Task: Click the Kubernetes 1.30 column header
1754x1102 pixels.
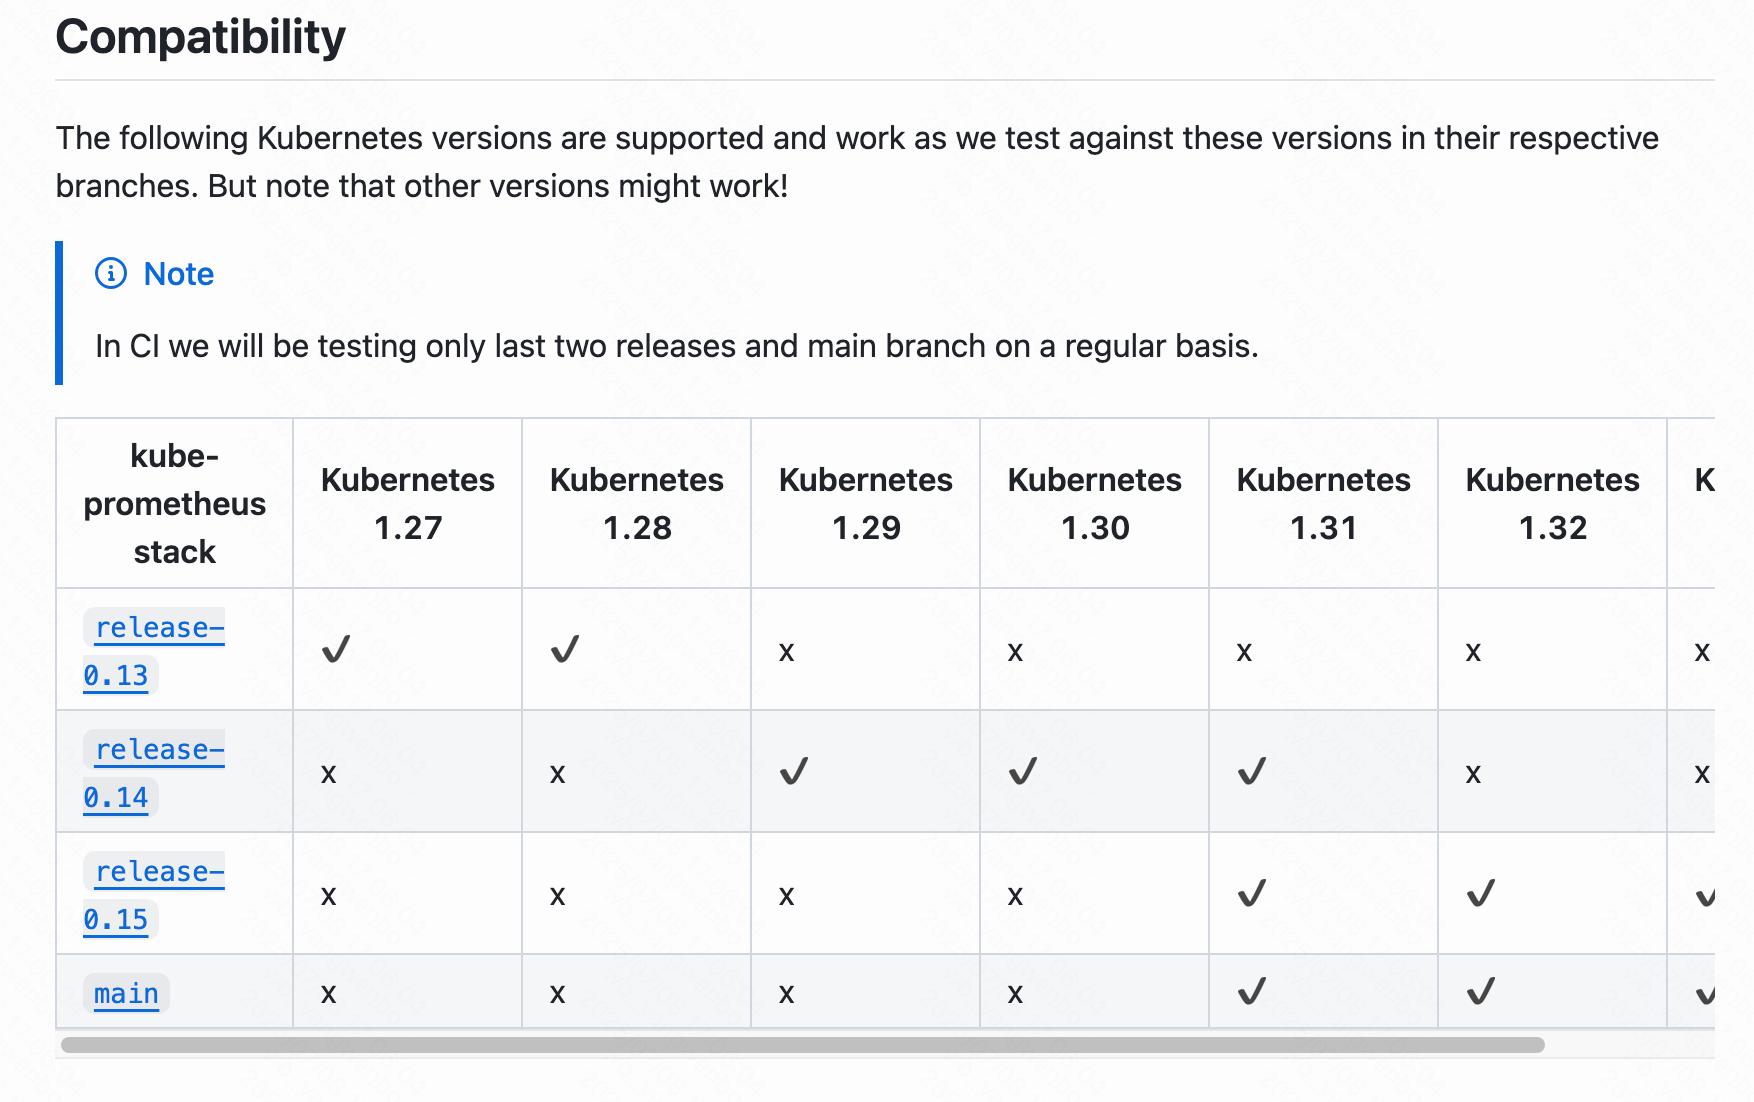Action: pyautogui.click(x=1095, y=503)
